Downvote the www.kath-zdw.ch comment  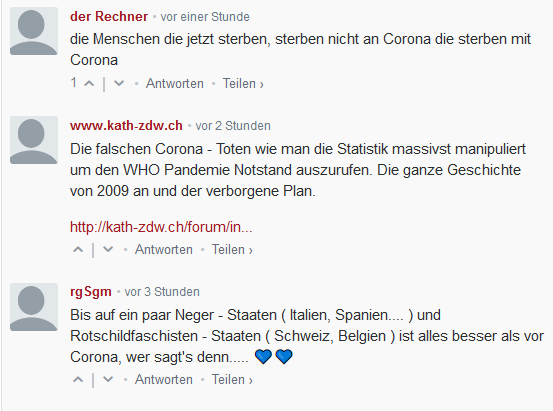(108, 250)
